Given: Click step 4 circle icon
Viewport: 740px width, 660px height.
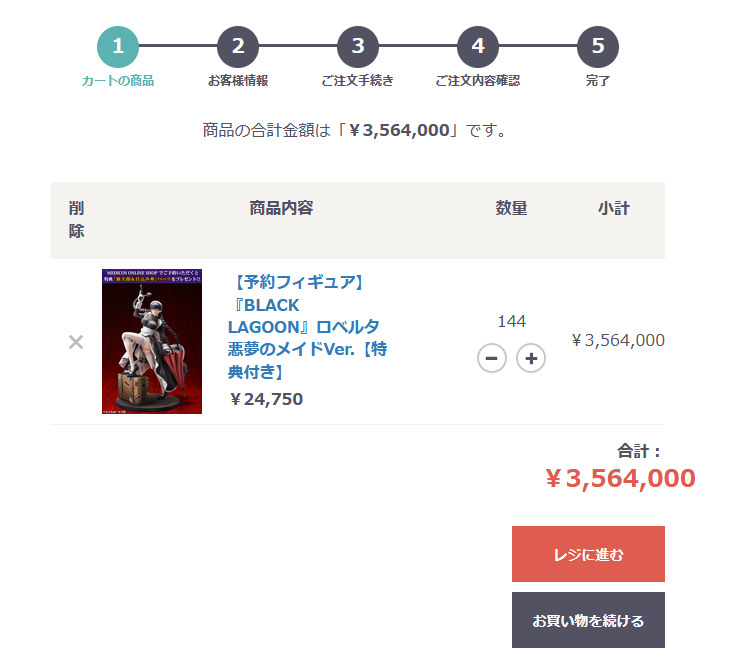Looking at the screenshot, I should point(478,46).
